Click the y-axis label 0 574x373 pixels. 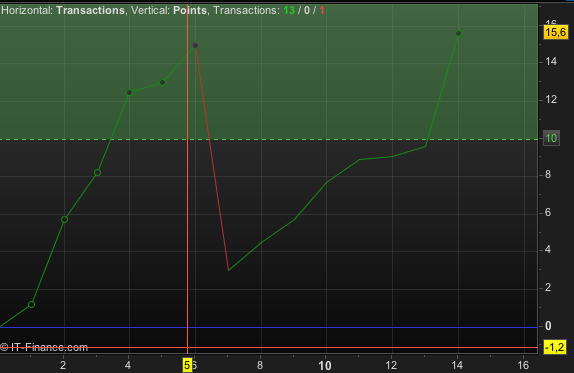(x=548, y=326)
